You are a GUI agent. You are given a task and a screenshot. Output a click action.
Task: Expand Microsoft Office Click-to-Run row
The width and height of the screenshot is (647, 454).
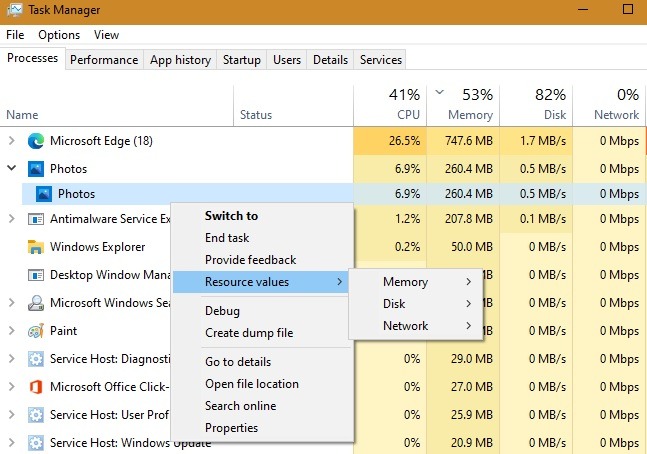pos(12,387)
